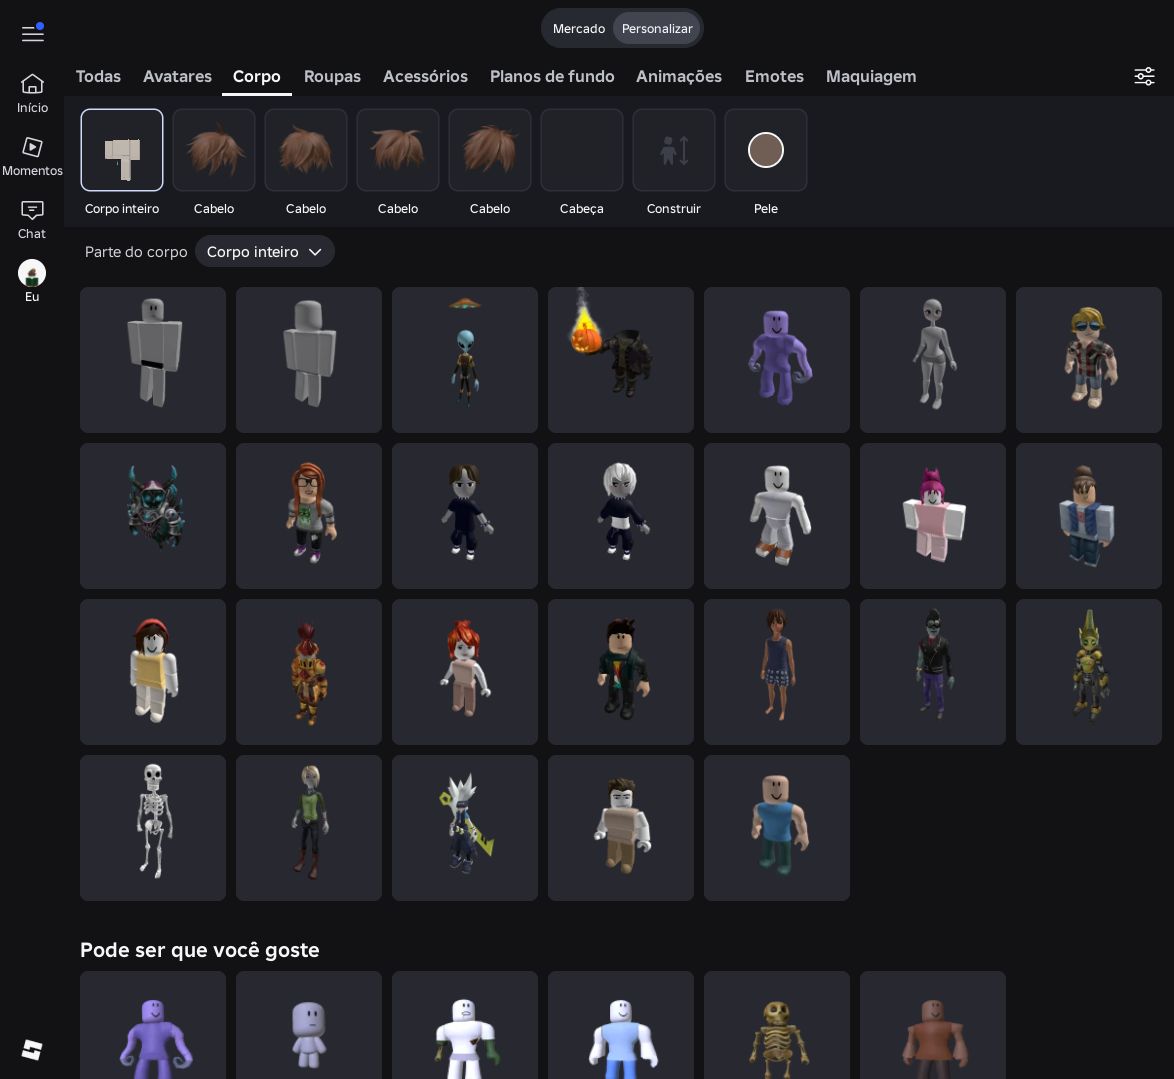Select the white spiky hair warrior with keyblade
Screen dimensions: 1174x1079
[465, 827]
